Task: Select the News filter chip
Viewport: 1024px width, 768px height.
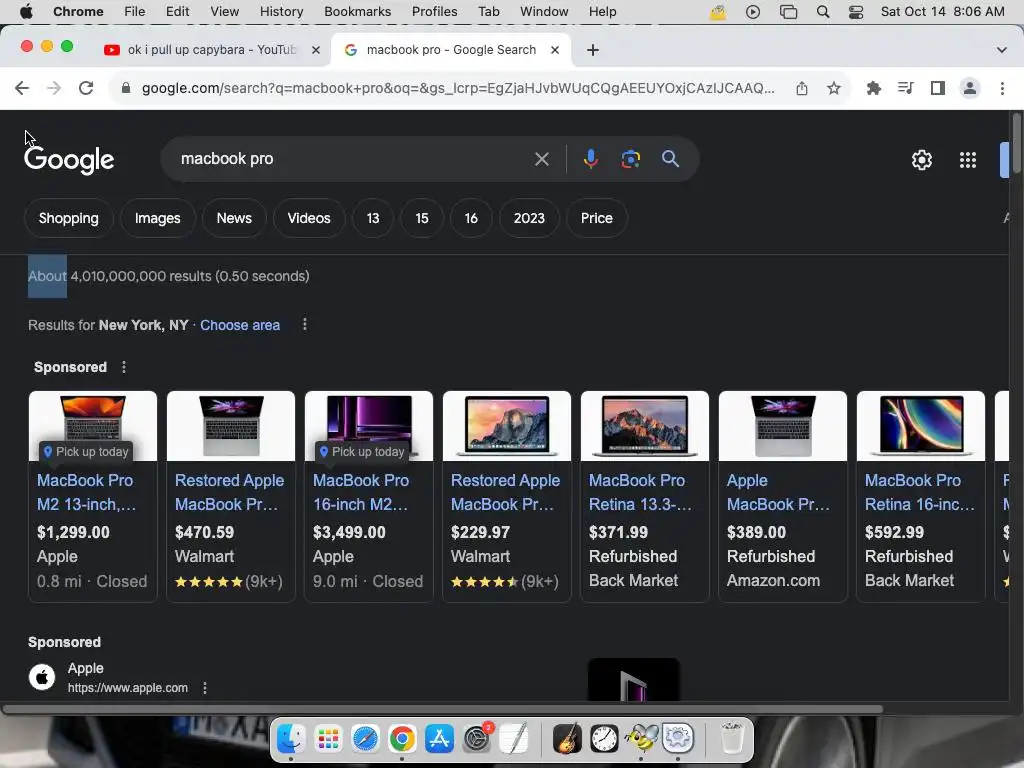Action: click(234, 218)
